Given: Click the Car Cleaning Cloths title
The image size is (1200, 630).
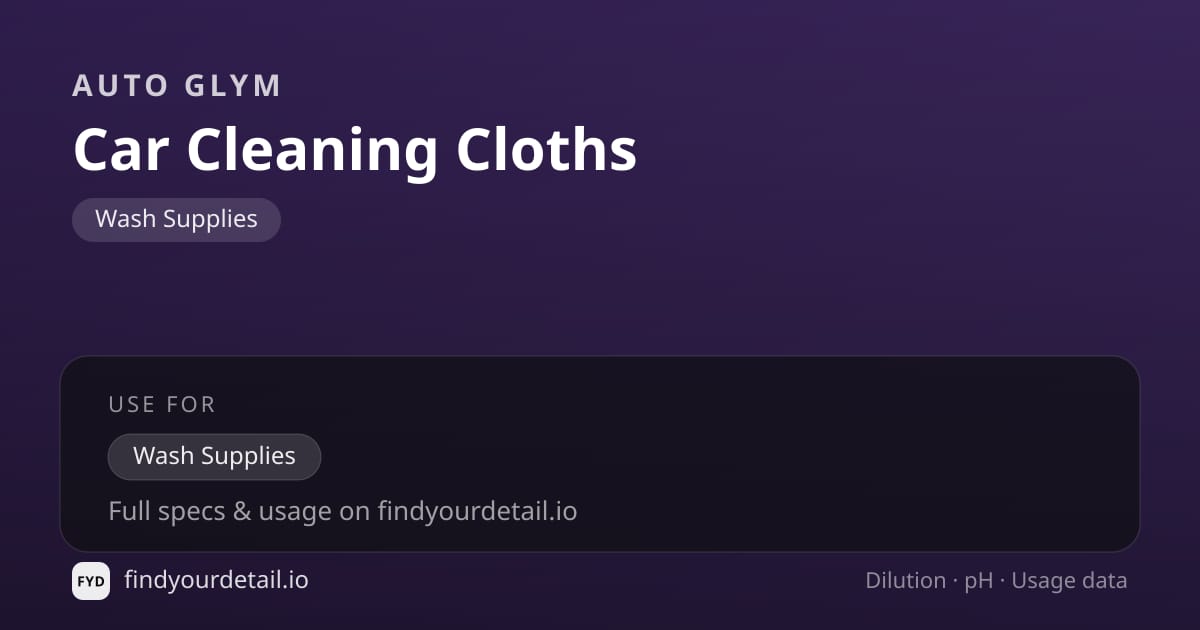Looking at the screenshot, I should [x=355, y=150].
